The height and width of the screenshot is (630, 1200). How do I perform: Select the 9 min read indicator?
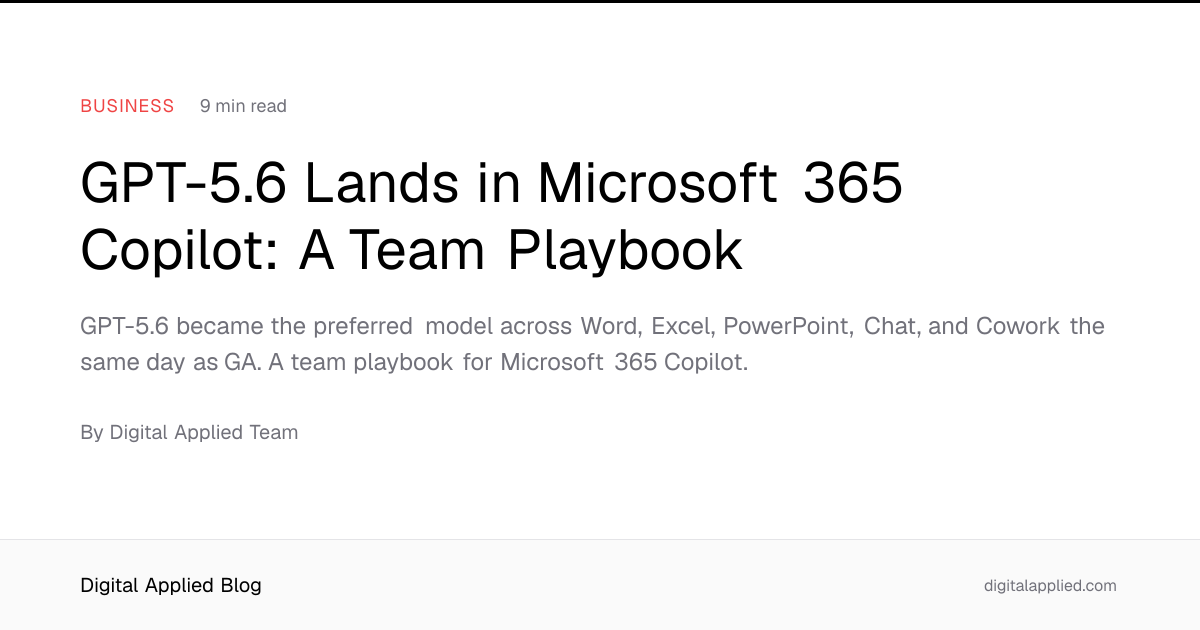[243, 106]
